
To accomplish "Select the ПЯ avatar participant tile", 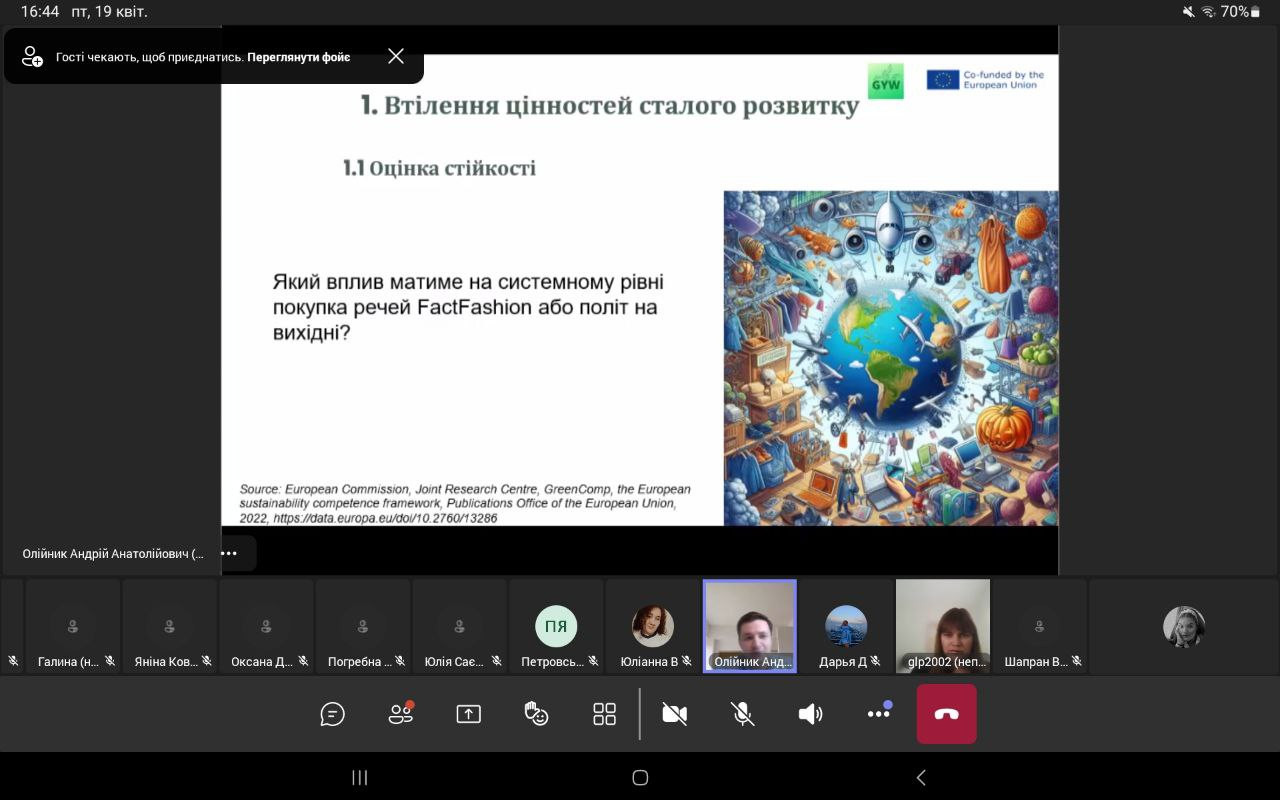I will click(556, 626).
